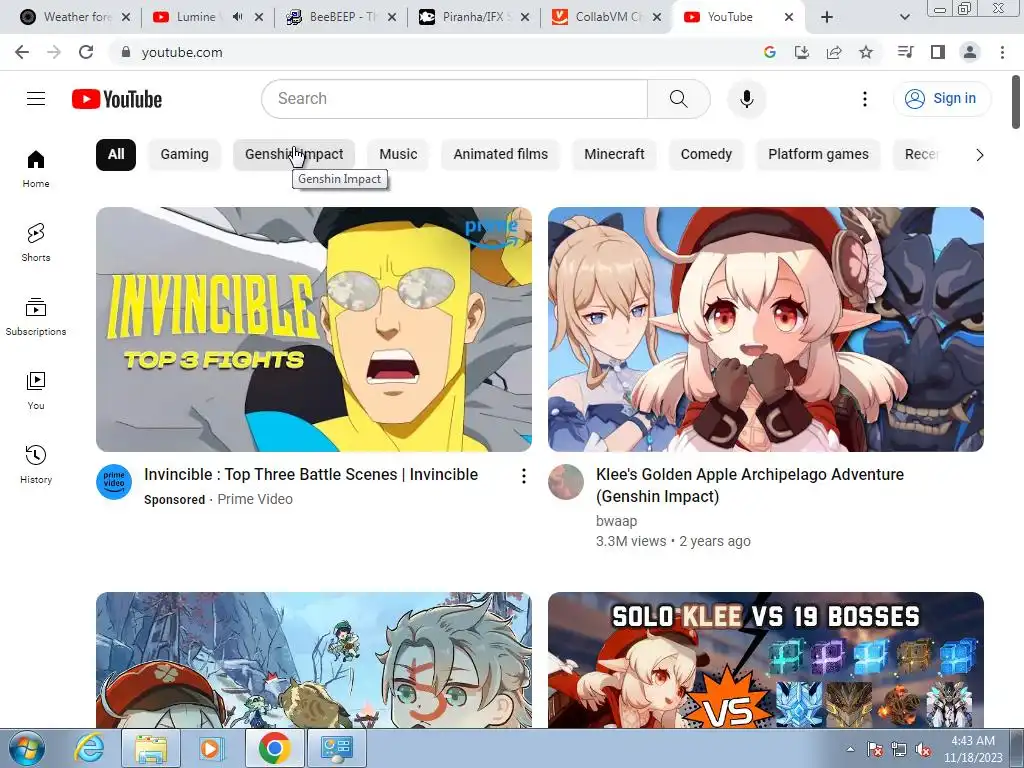The height and width of the screenshot is (768, 1024).
Task: Go to Home in the sidebar
Action: pos(36,169)
